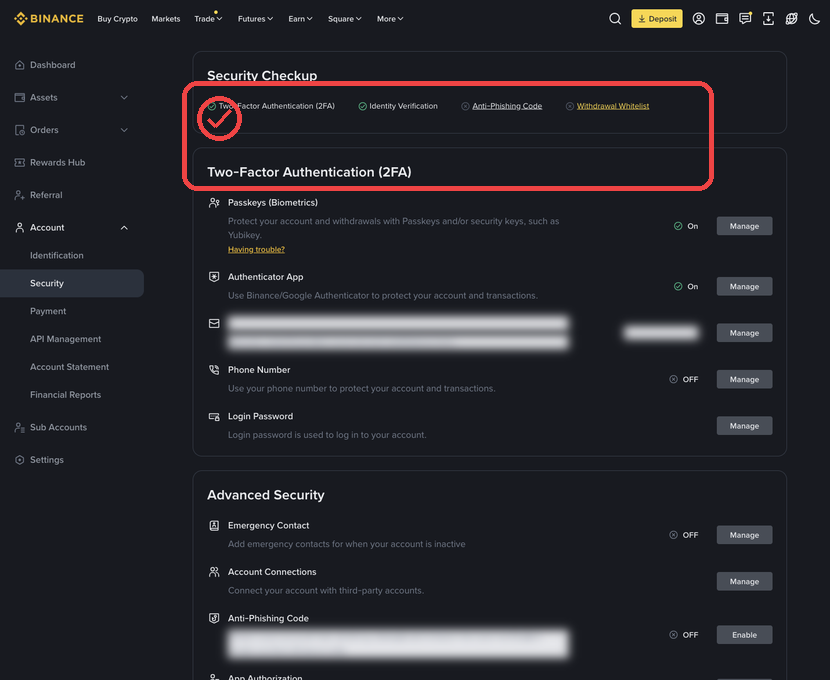Enable the Anti-Phishing Code

click(744, 635)
